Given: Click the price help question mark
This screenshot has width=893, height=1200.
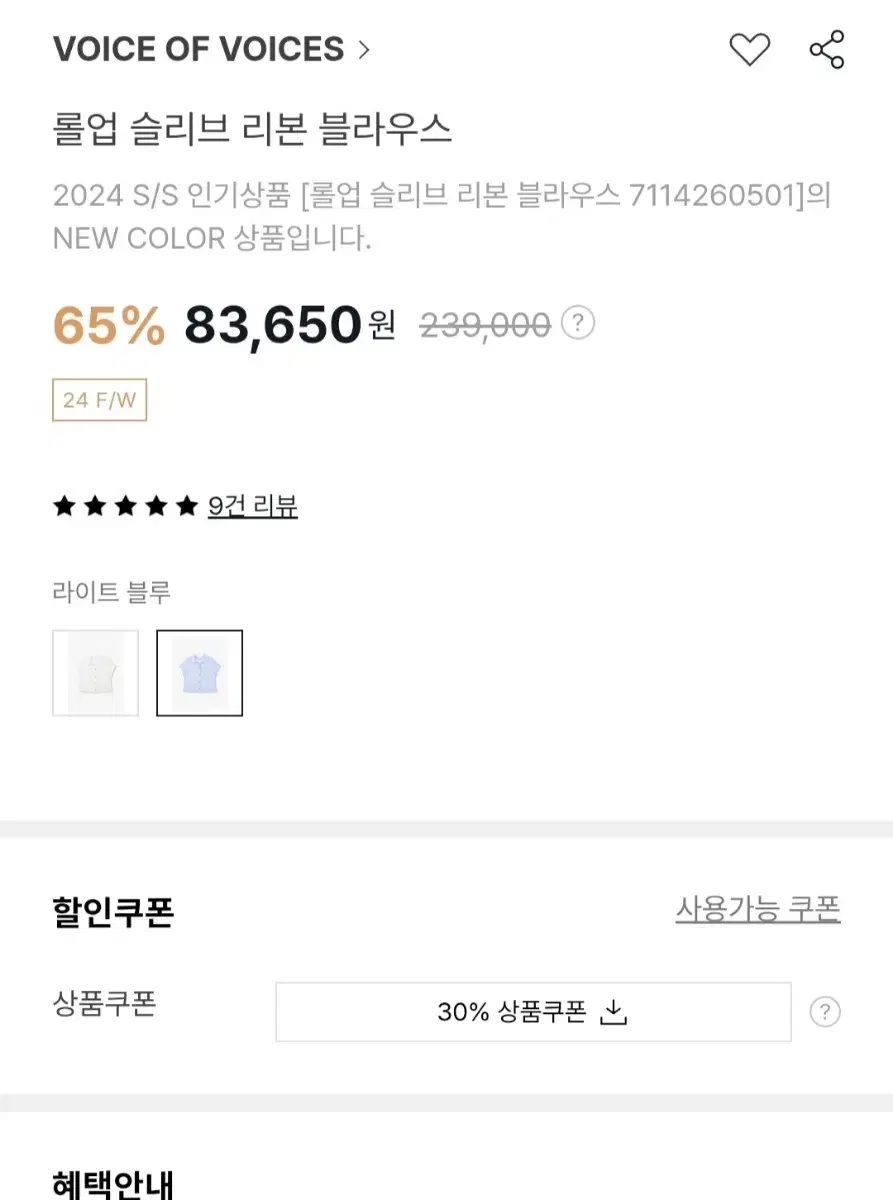Looking at the screenshot, I should point(578,323).
